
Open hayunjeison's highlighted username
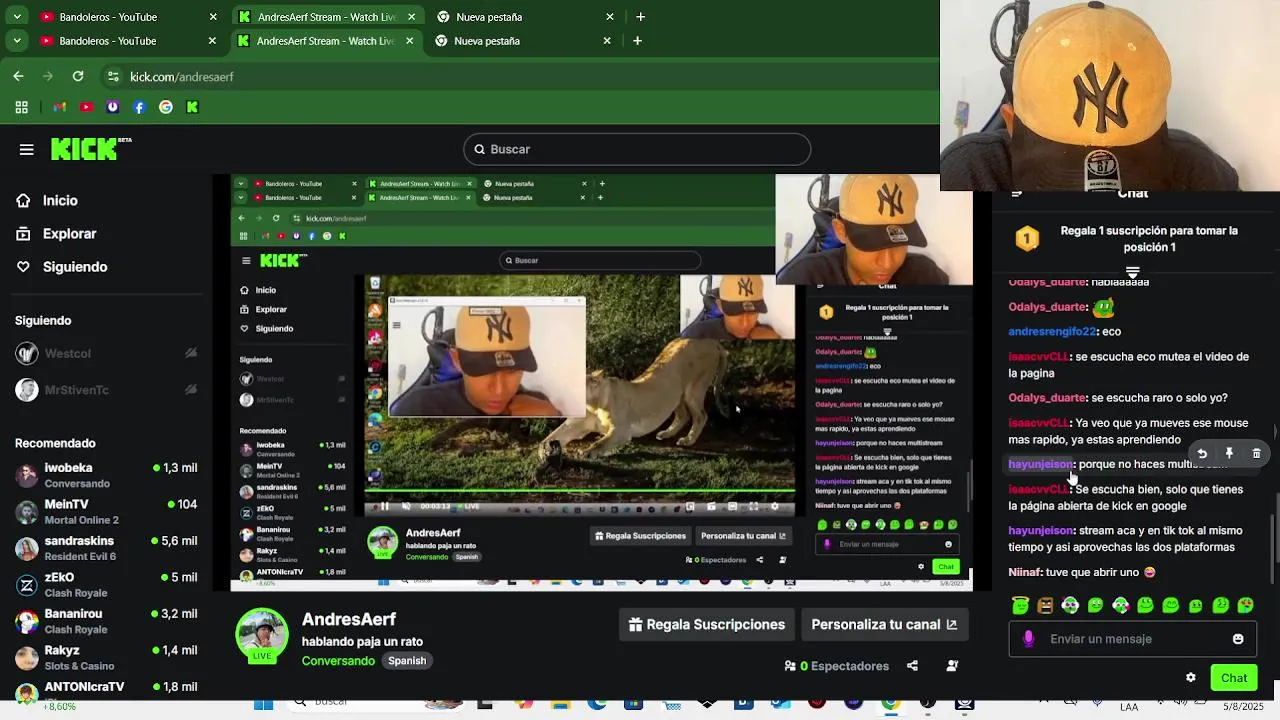(1040, 464)
